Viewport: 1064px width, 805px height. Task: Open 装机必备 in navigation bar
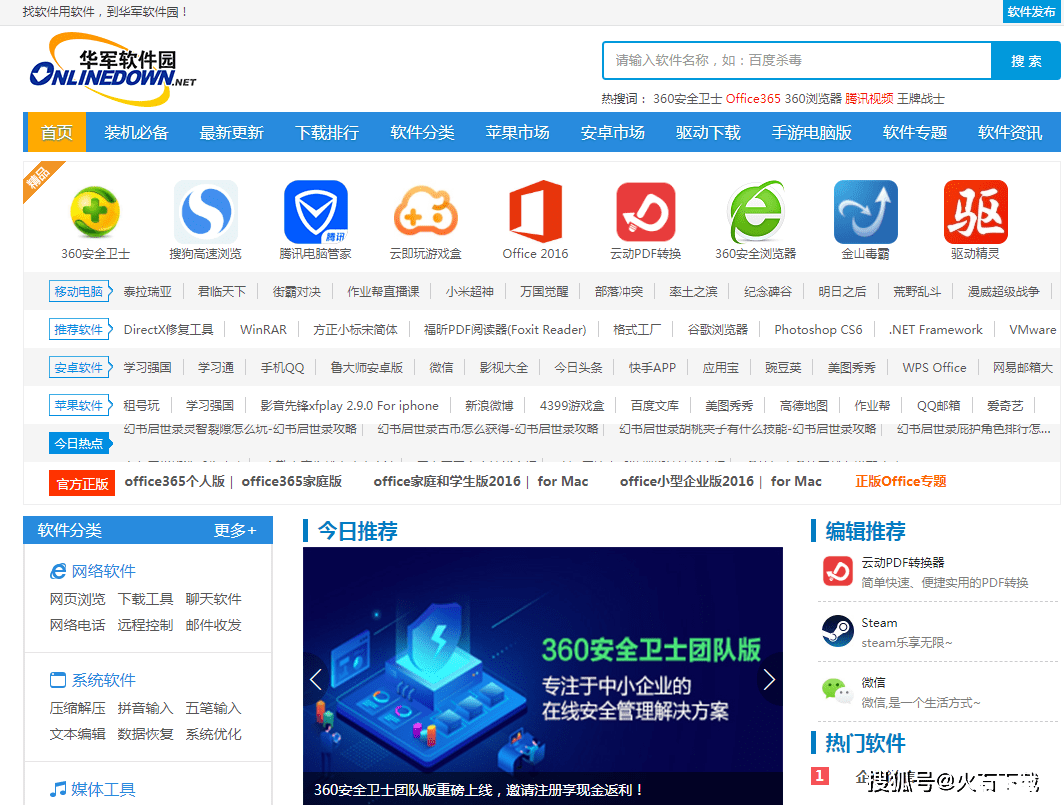(136, 132)
